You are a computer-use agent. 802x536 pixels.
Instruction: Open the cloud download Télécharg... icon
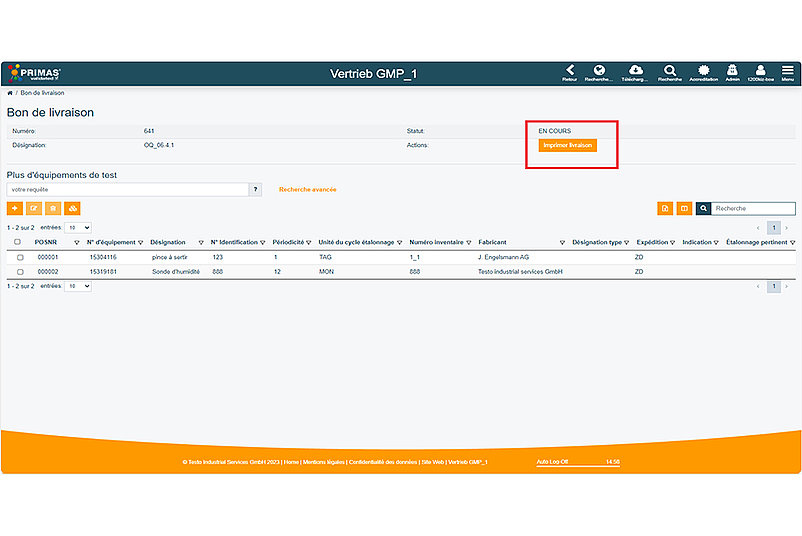coord(635,73)
